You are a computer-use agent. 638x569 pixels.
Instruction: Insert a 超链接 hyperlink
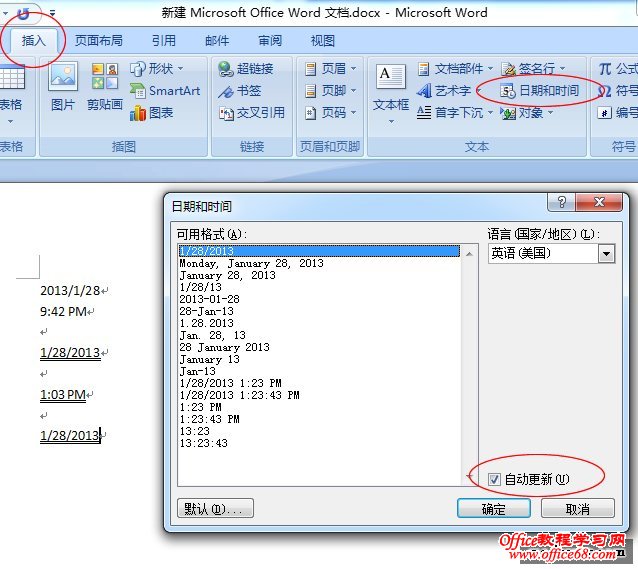tap(245, 68)
